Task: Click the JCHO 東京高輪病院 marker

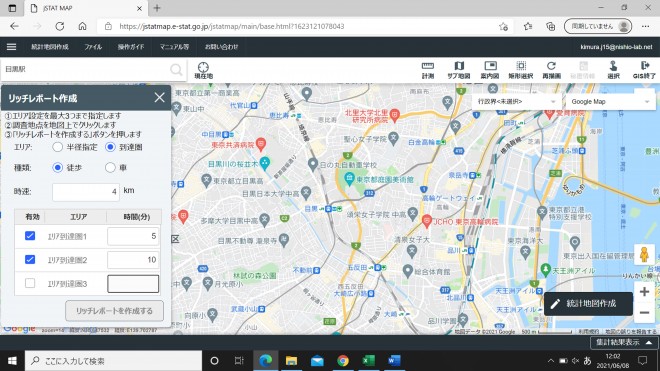Action: (x=427, y=220)
